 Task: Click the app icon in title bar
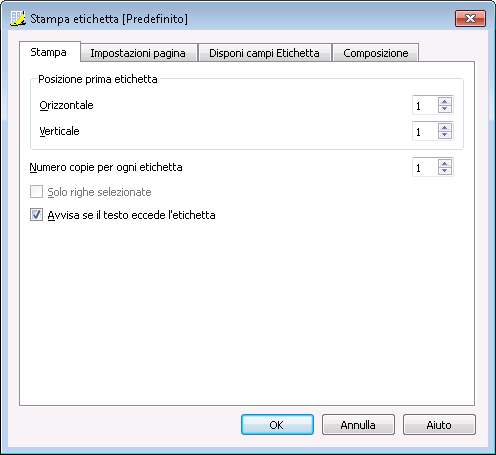[x=18, y=18]
